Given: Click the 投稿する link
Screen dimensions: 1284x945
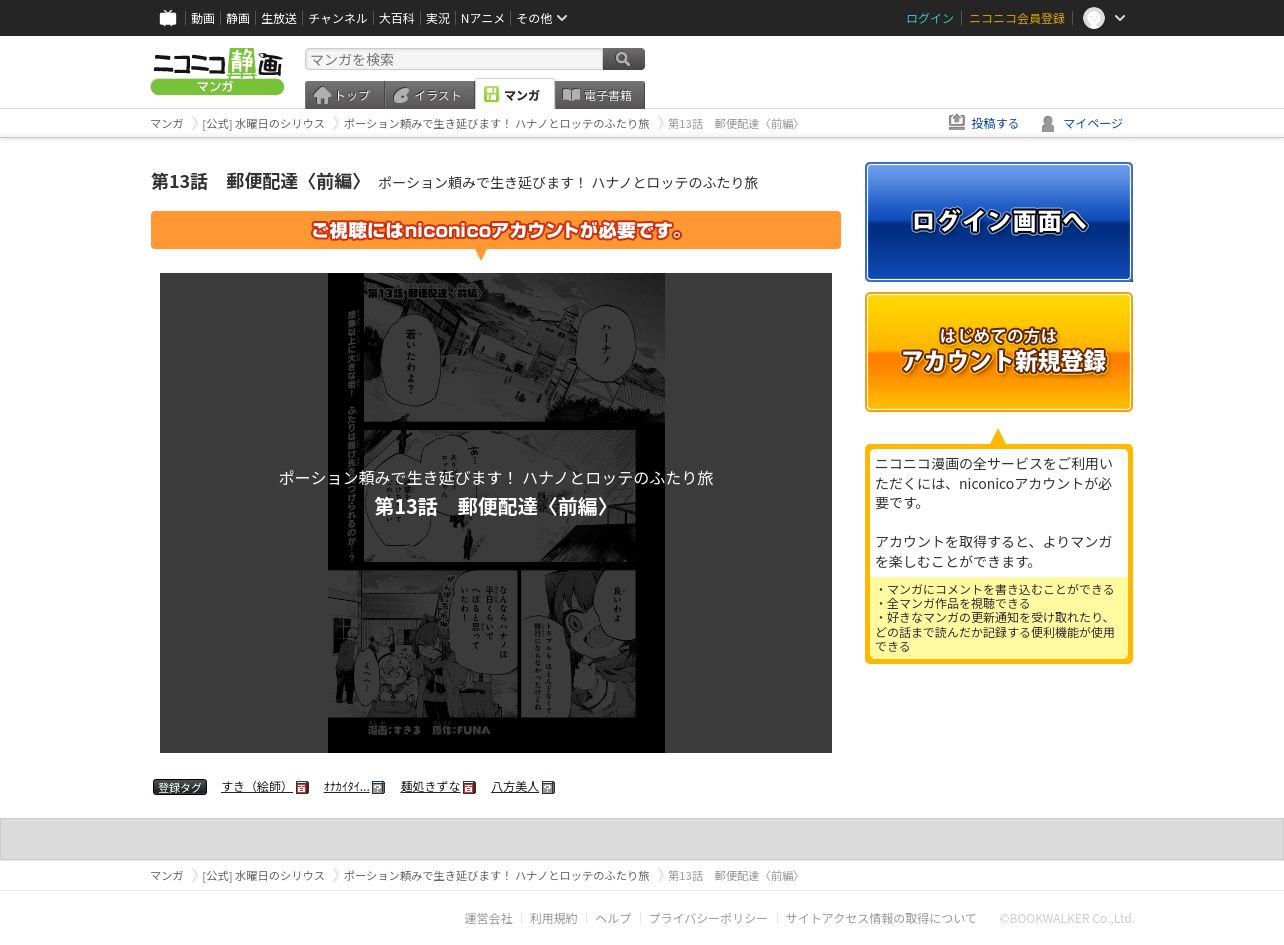Looking at the screenshot, I should point(995,123).
